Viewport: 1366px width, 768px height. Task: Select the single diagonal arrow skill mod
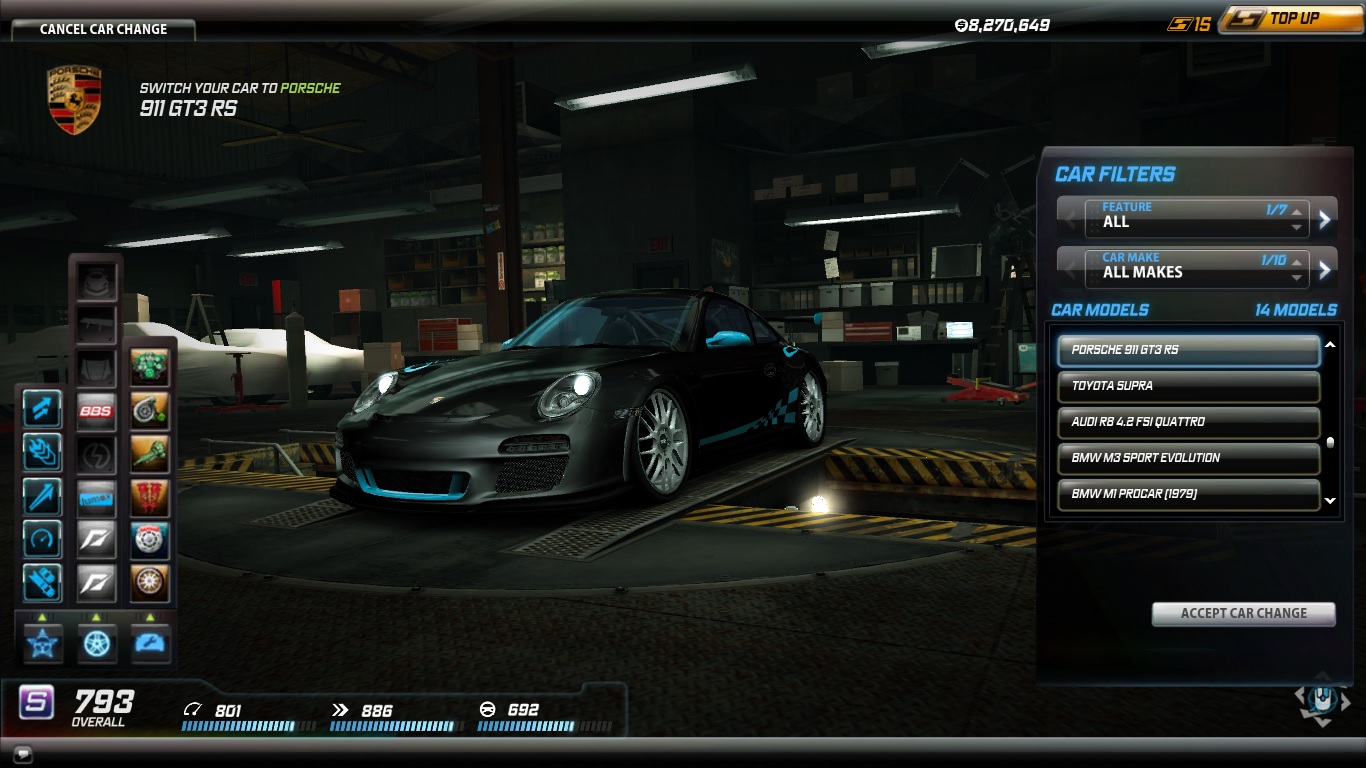42,497
